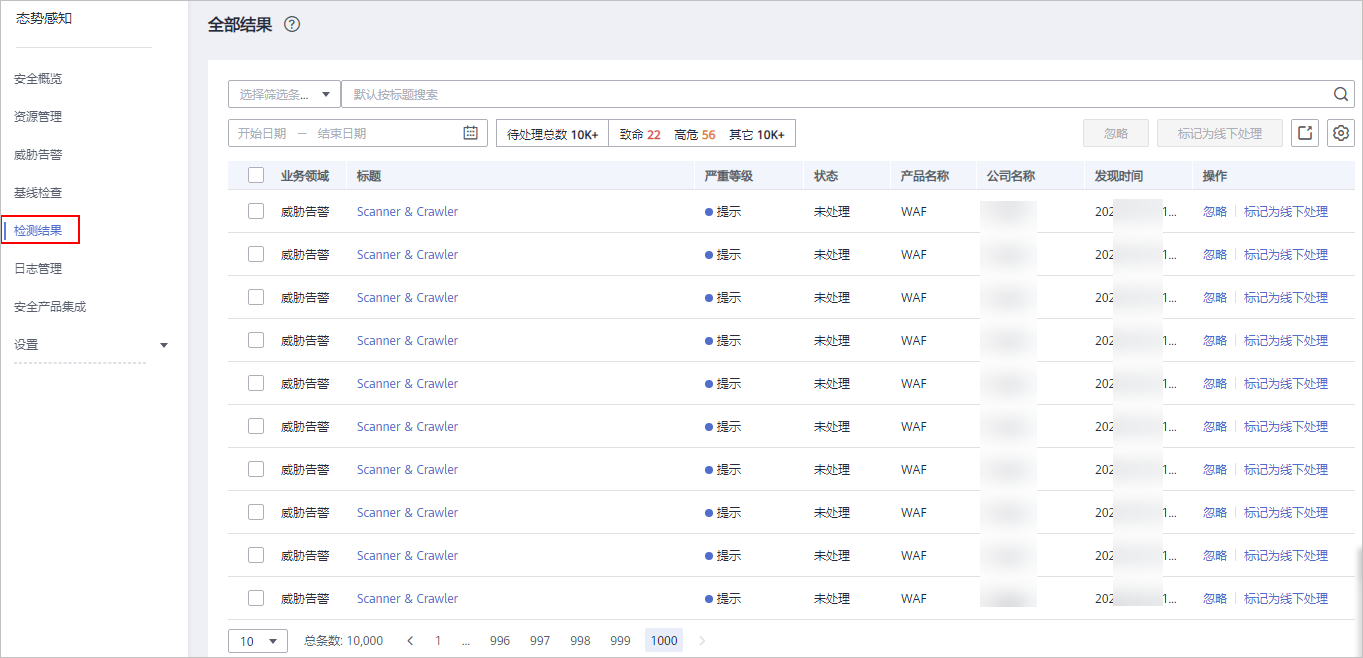Click the title search input field
This screenshot has height=658, width=1363.
835,94
